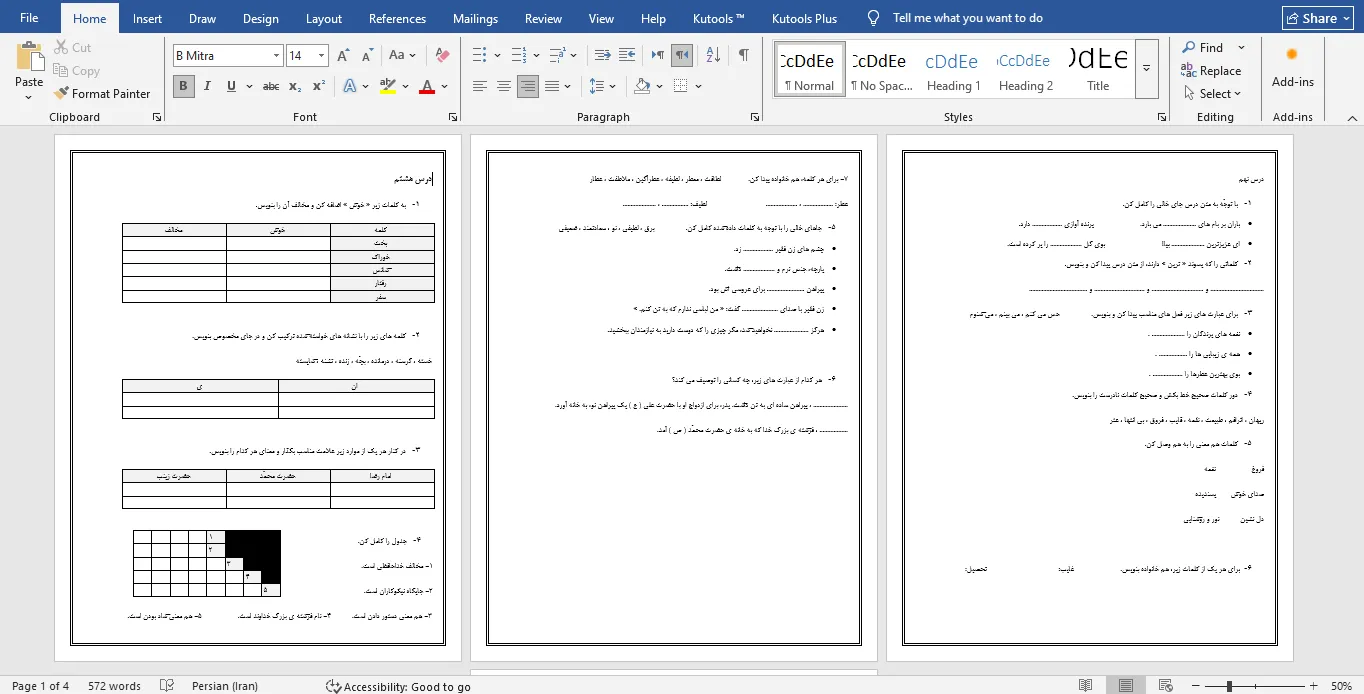Shrink font size with the smaller A icon
Image resolution: width=1364 pixels, height=694 pixels.
[367, 56]
